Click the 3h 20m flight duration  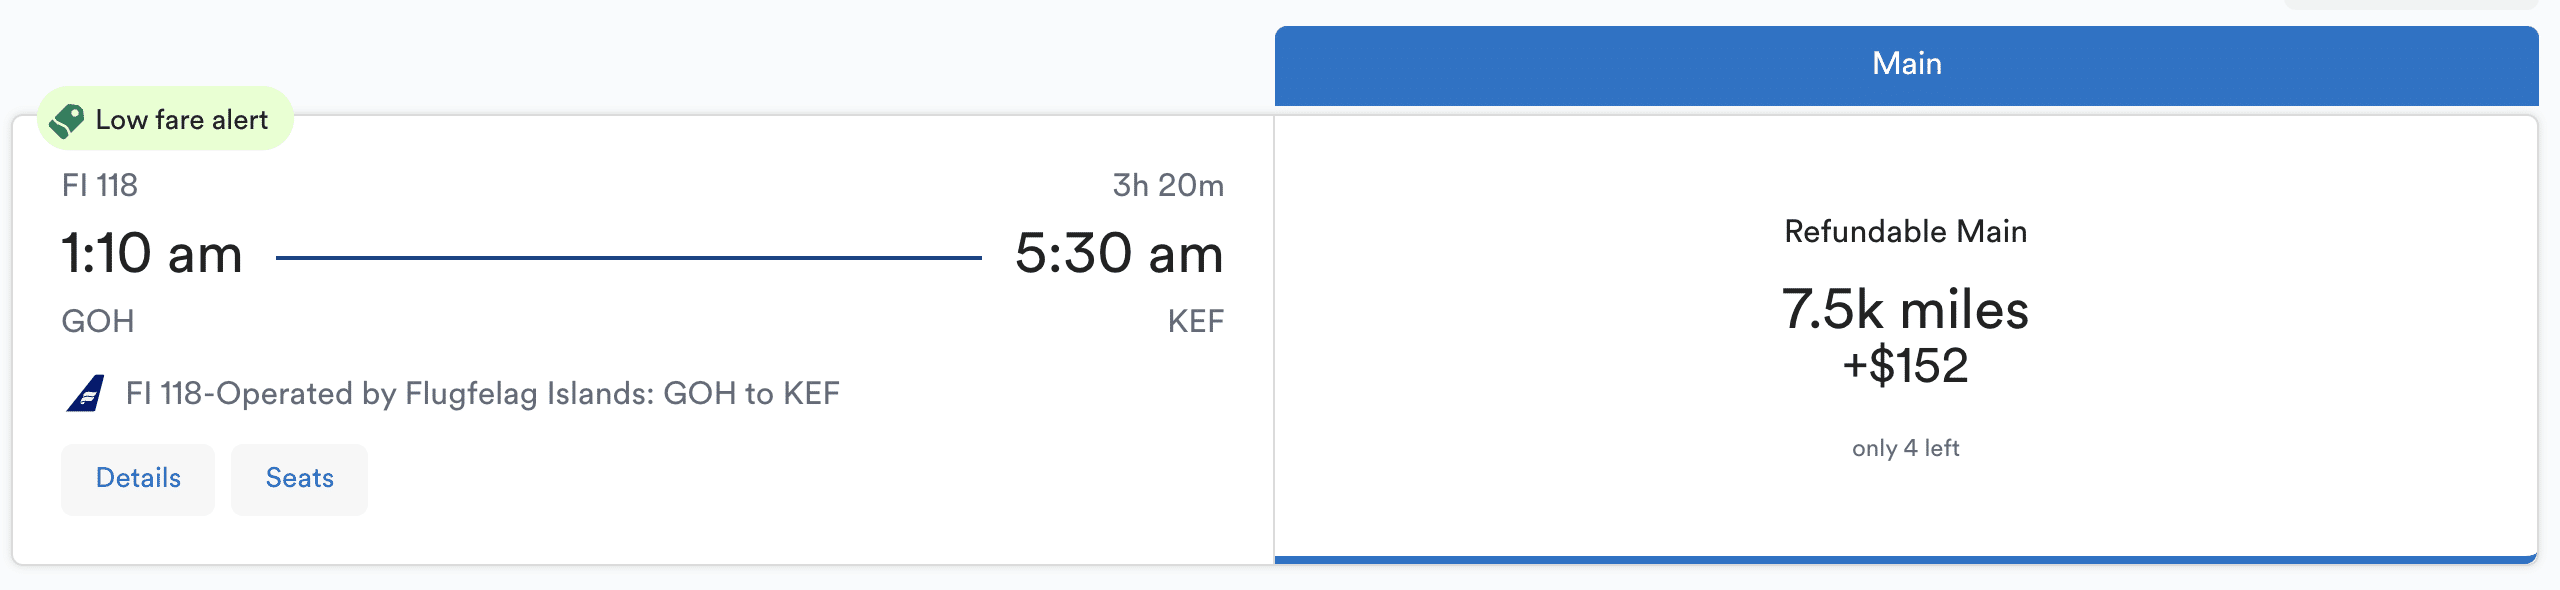pos(1168,186)
